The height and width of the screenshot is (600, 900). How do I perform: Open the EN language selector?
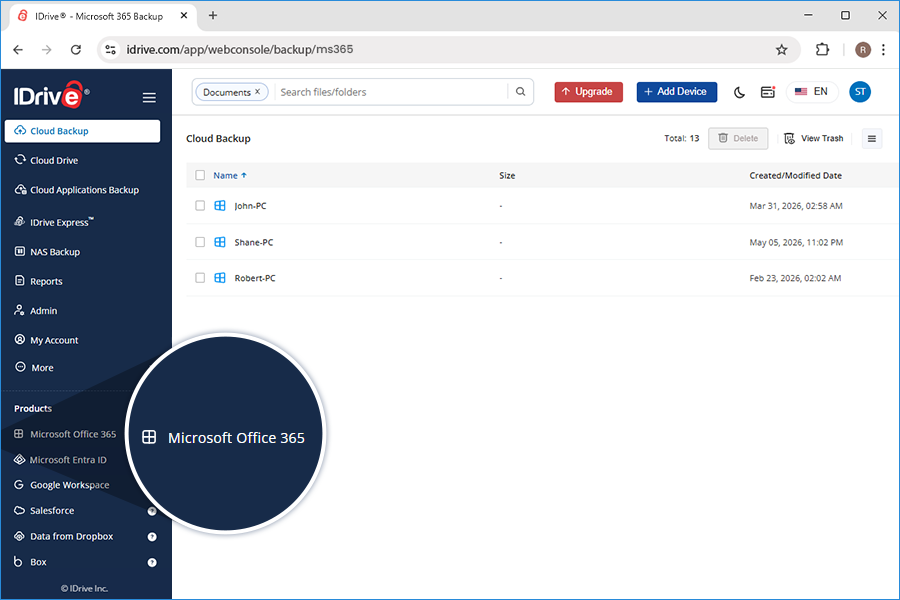812,92
